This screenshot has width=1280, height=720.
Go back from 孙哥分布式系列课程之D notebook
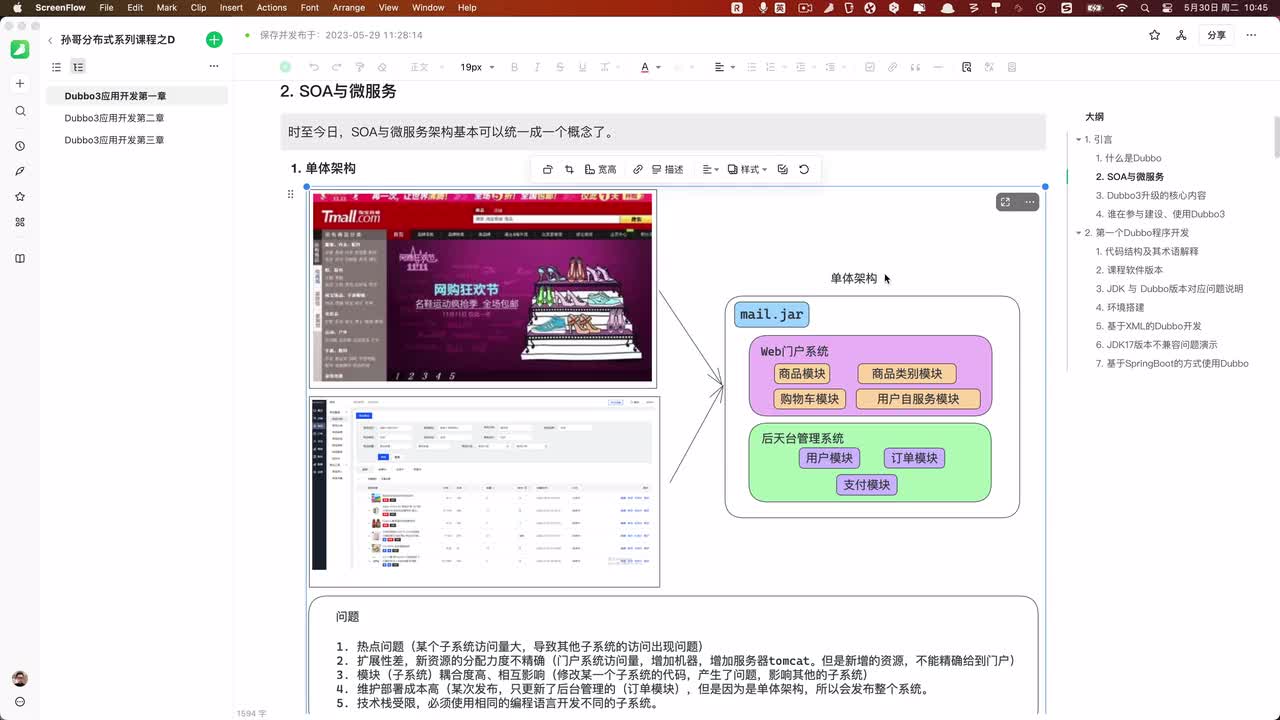[x=50, y=41]
